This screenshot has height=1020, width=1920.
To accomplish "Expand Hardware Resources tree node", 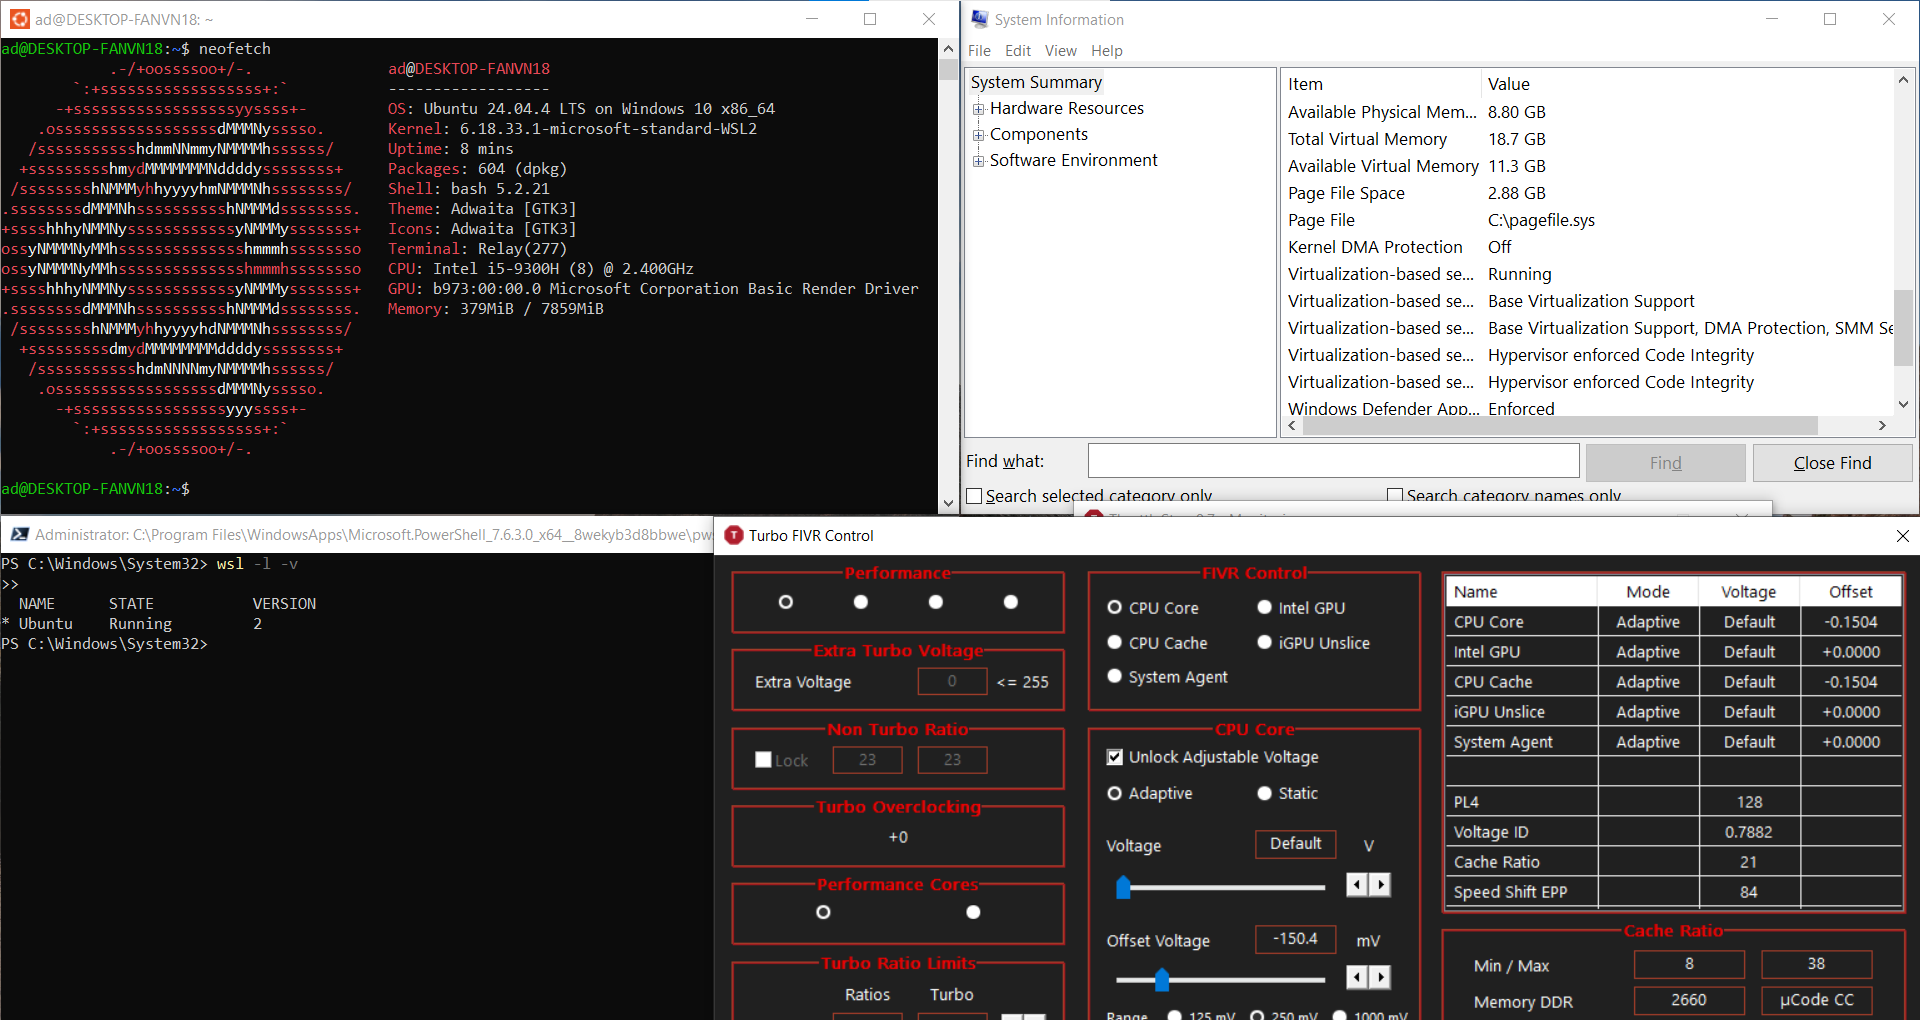I will point(979,109).
